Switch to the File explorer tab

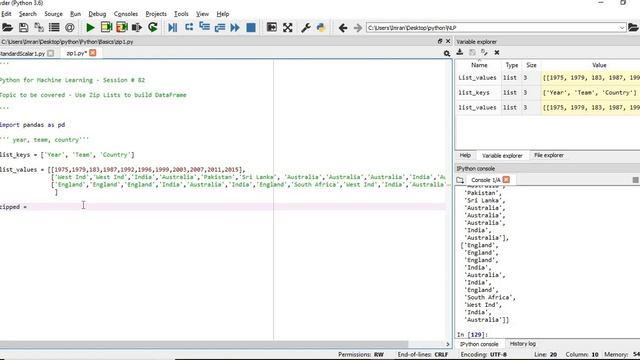549,155
